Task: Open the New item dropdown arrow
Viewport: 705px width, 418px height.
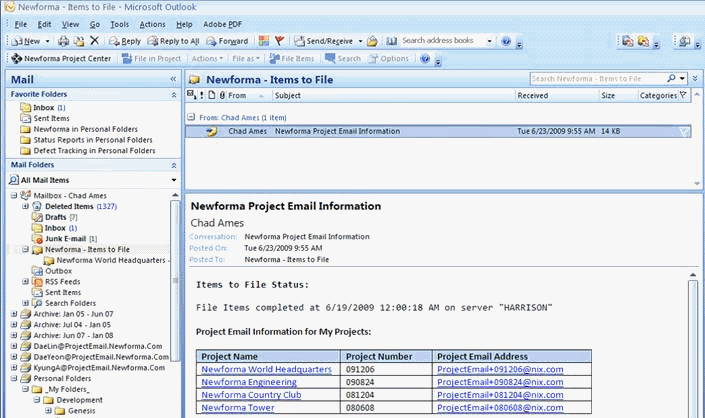Action: pos(47,41)
